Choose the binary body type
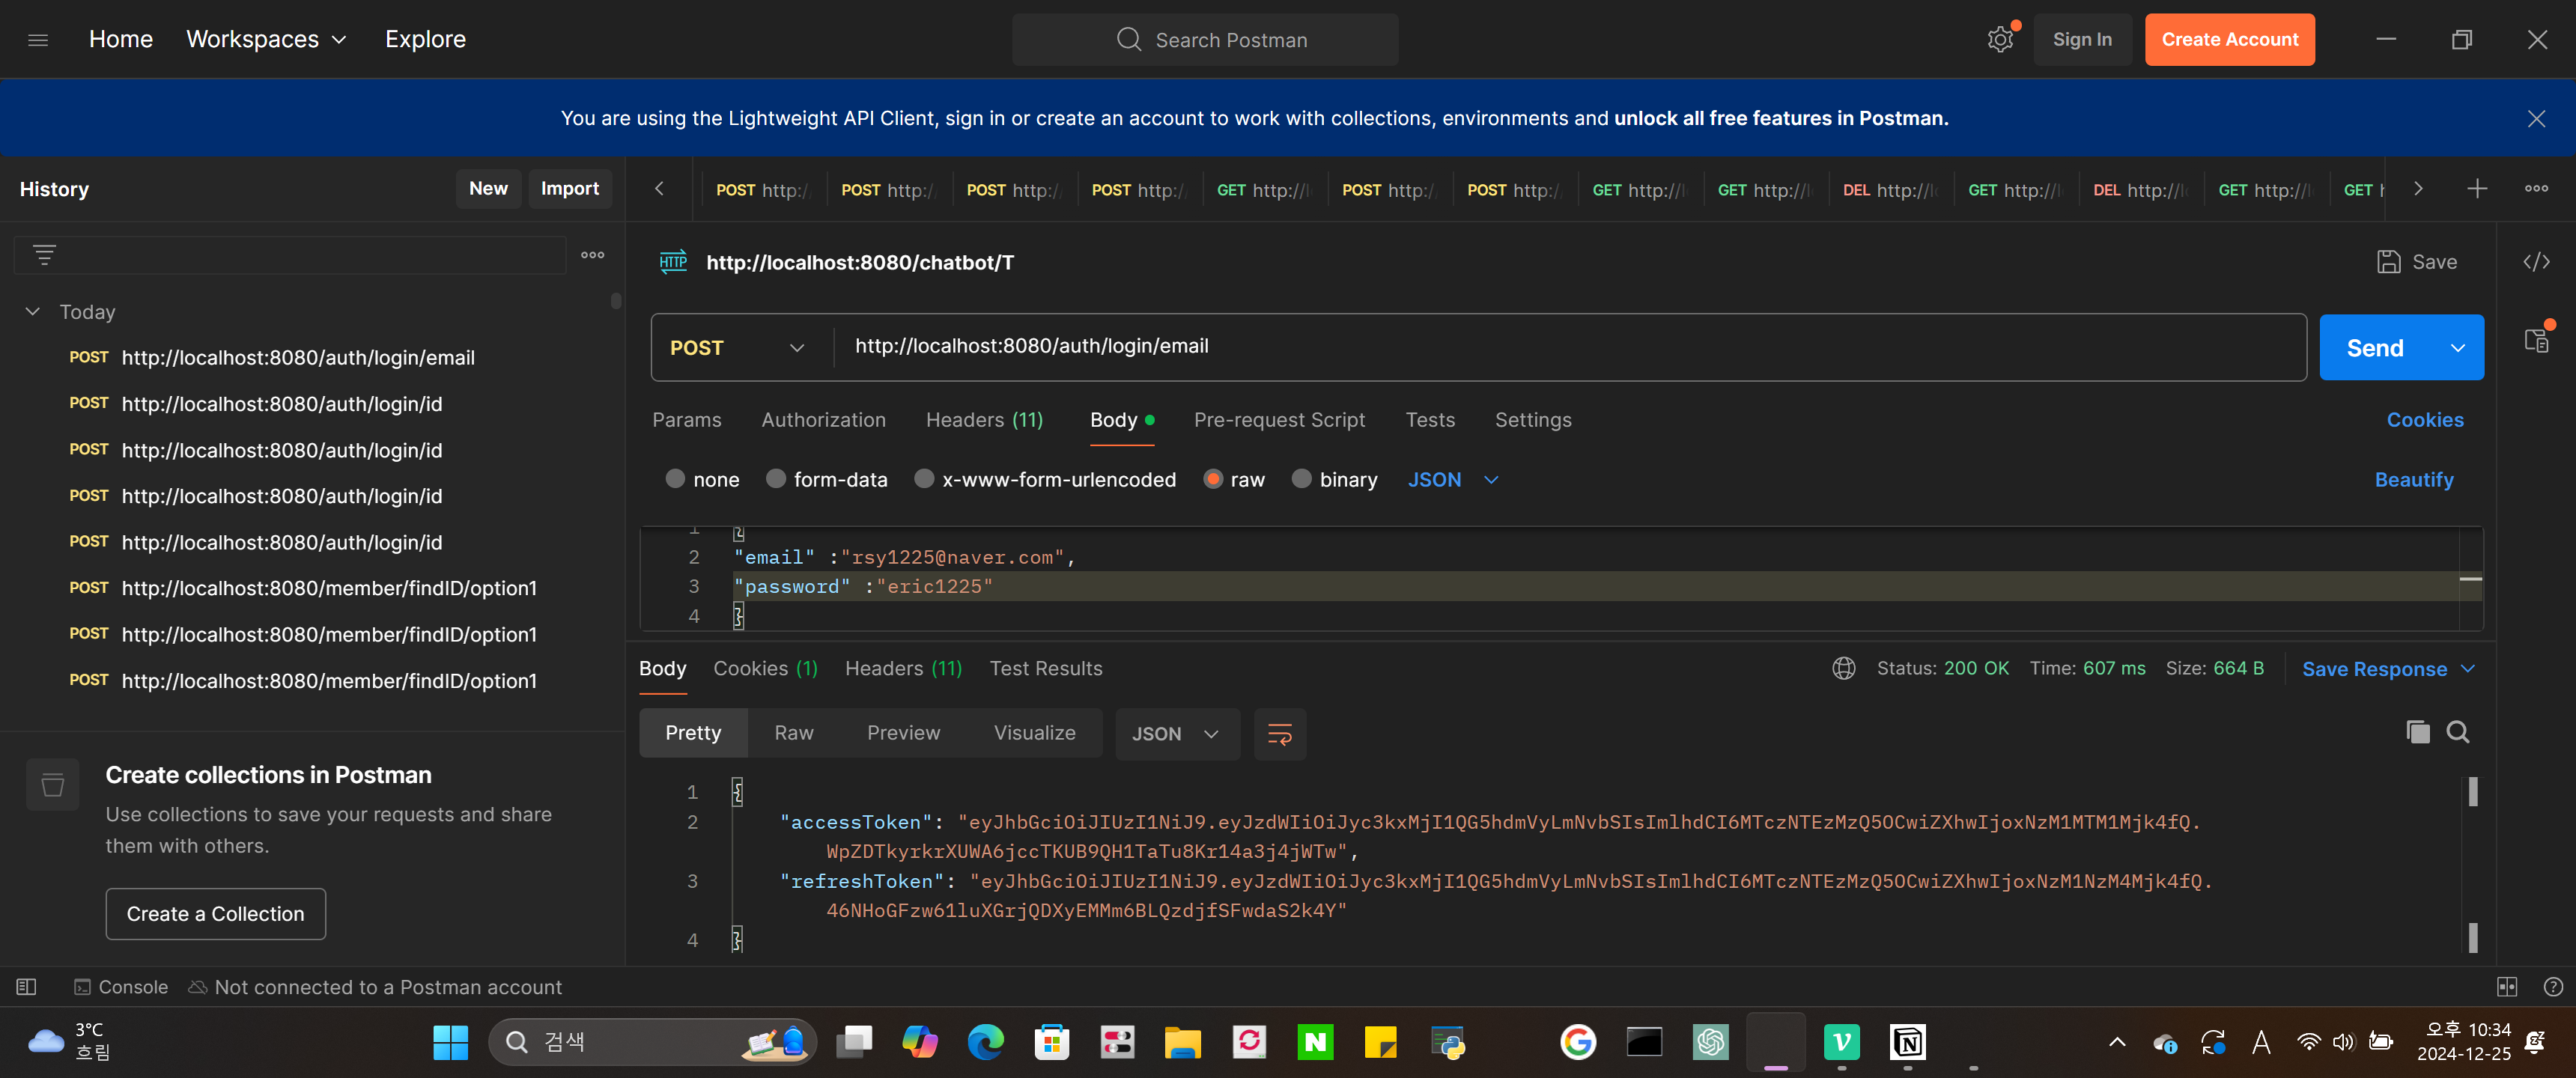This screenshot has width=2576, height=1078. tap(1334, 480)
